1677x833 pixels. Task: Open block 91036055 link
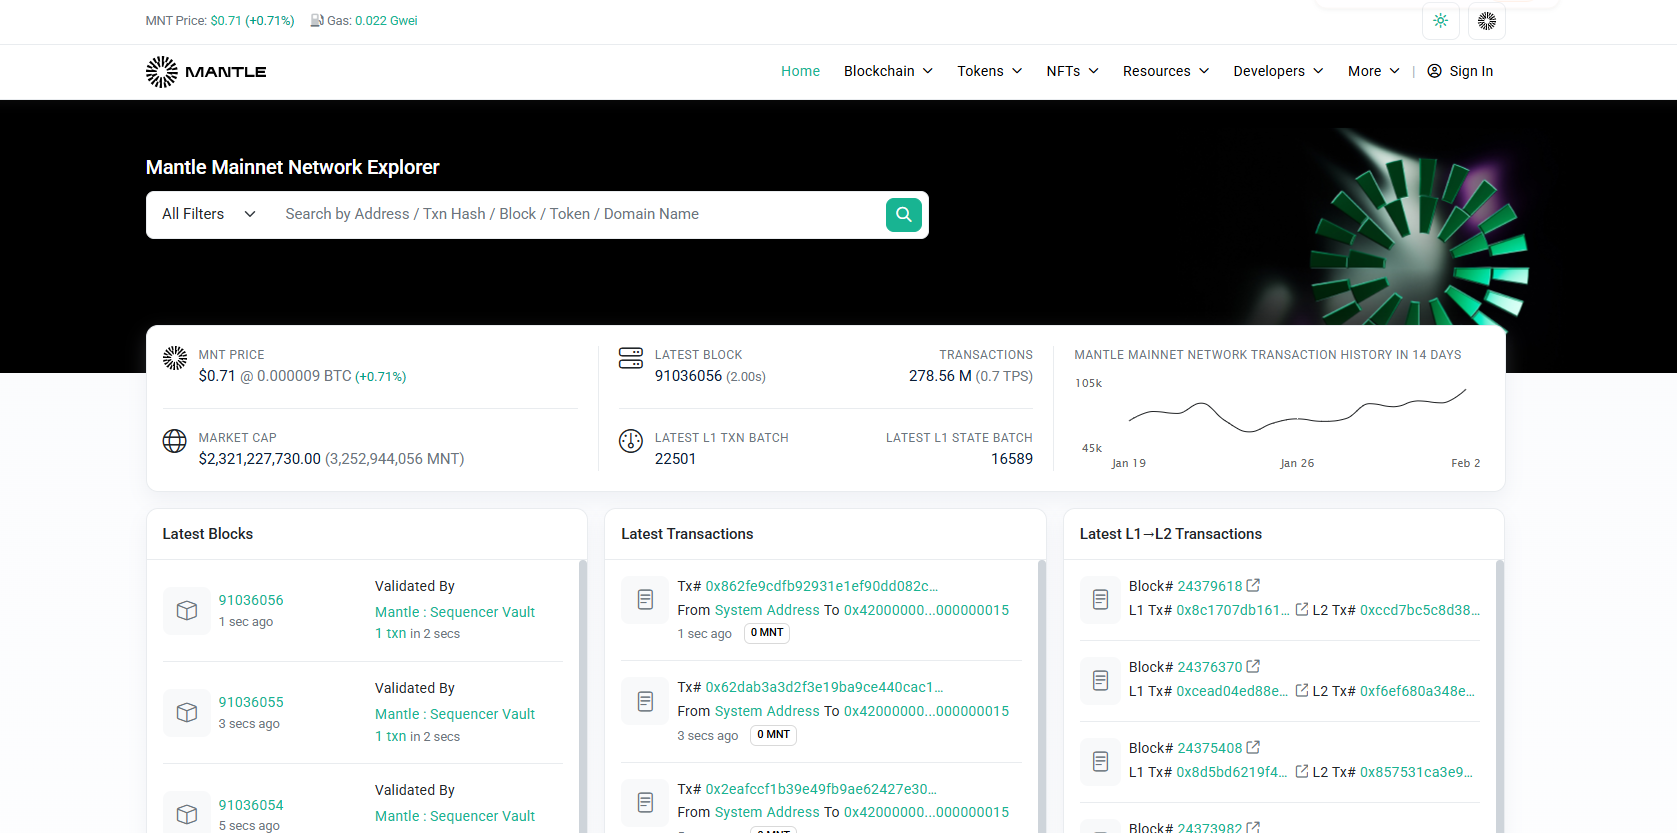click(251, 702)
